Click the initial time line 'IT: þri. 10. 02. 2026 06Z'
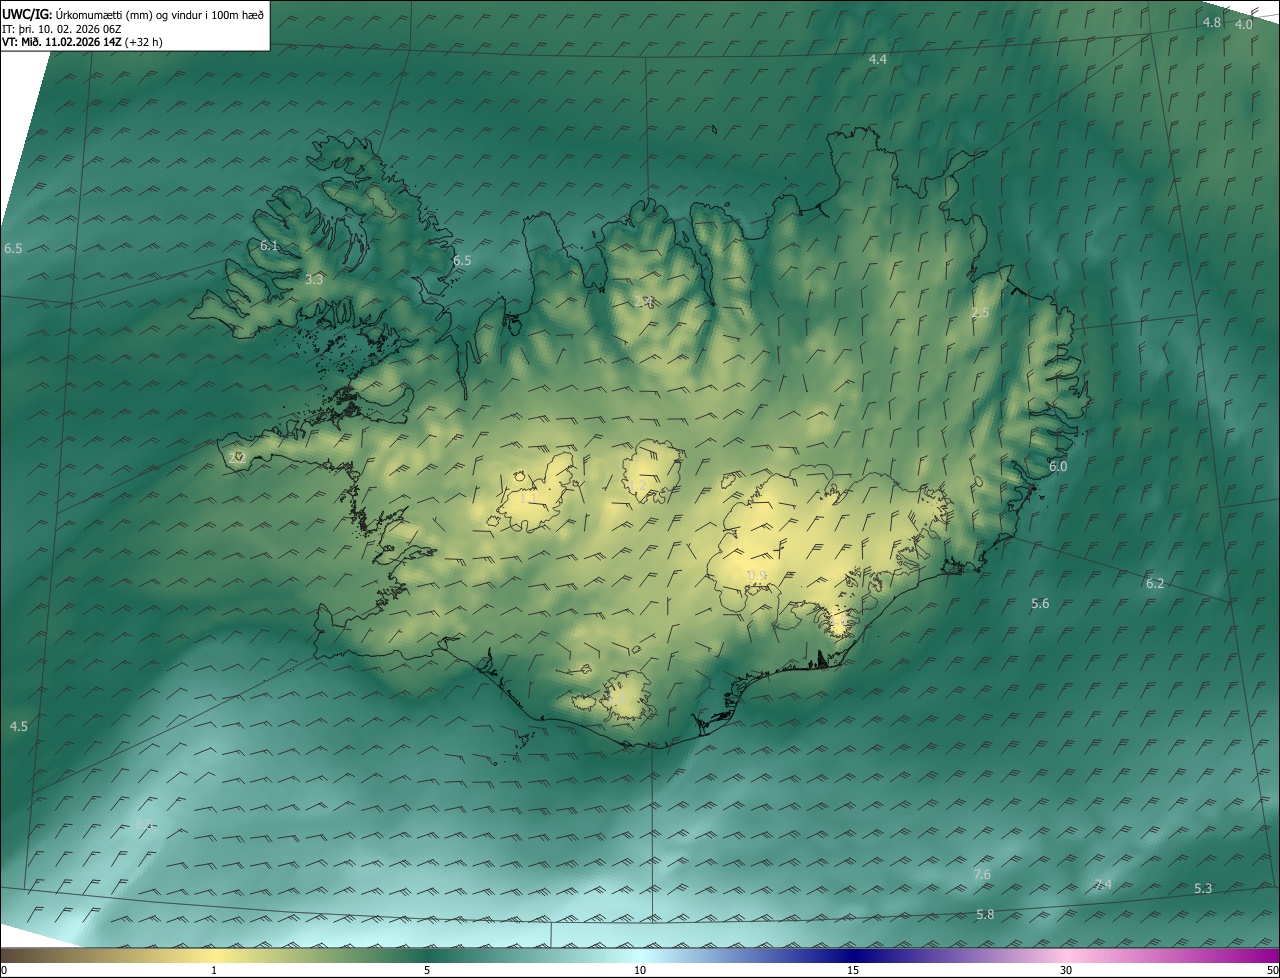1280x978 pixels. (62, 28)
